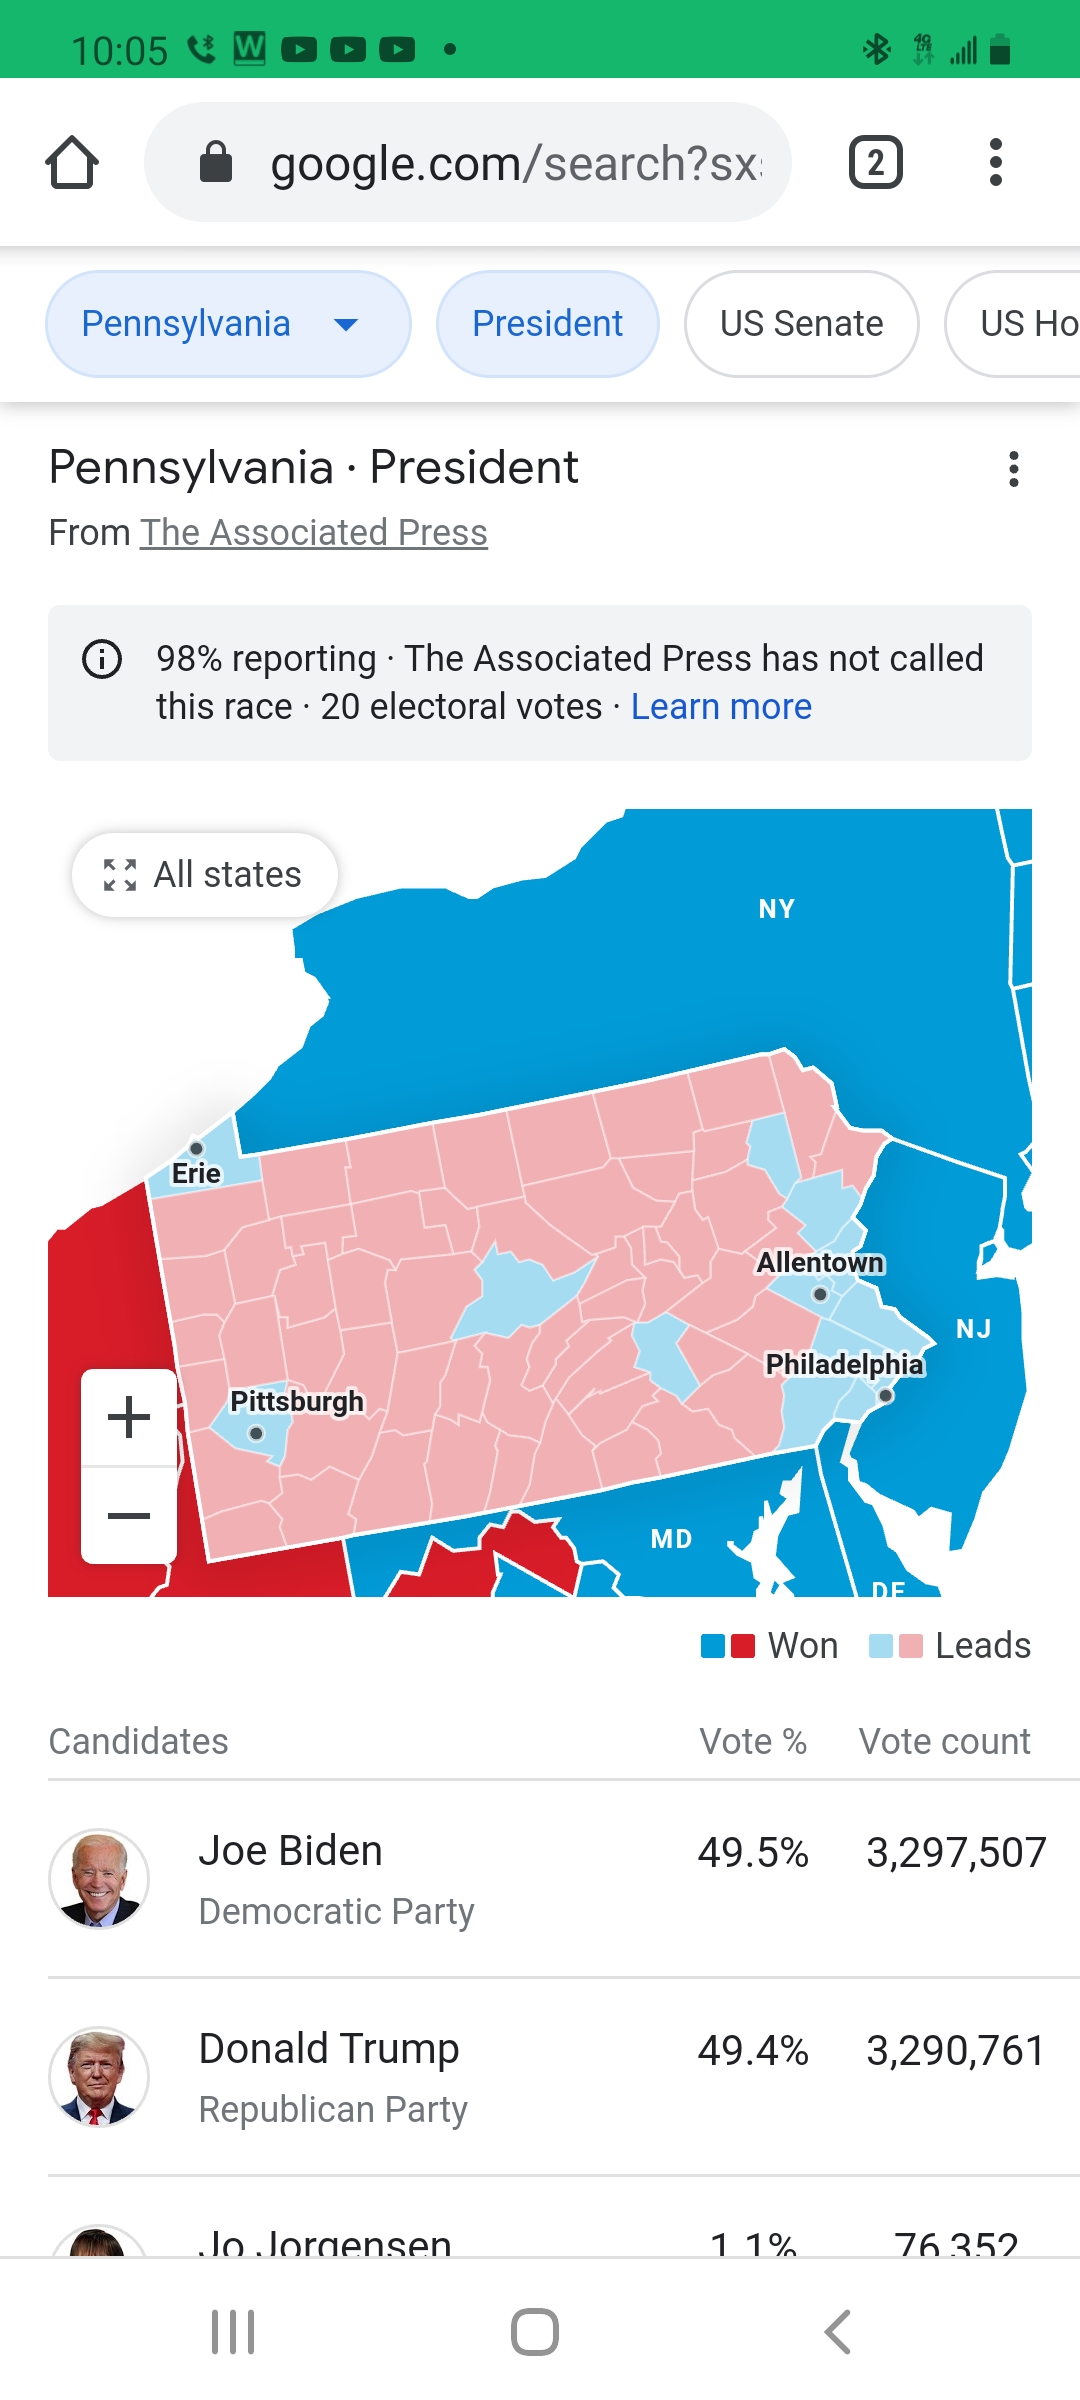
Task: Tap Donald Trump's candidate photo
Action: click(99, 2076)
